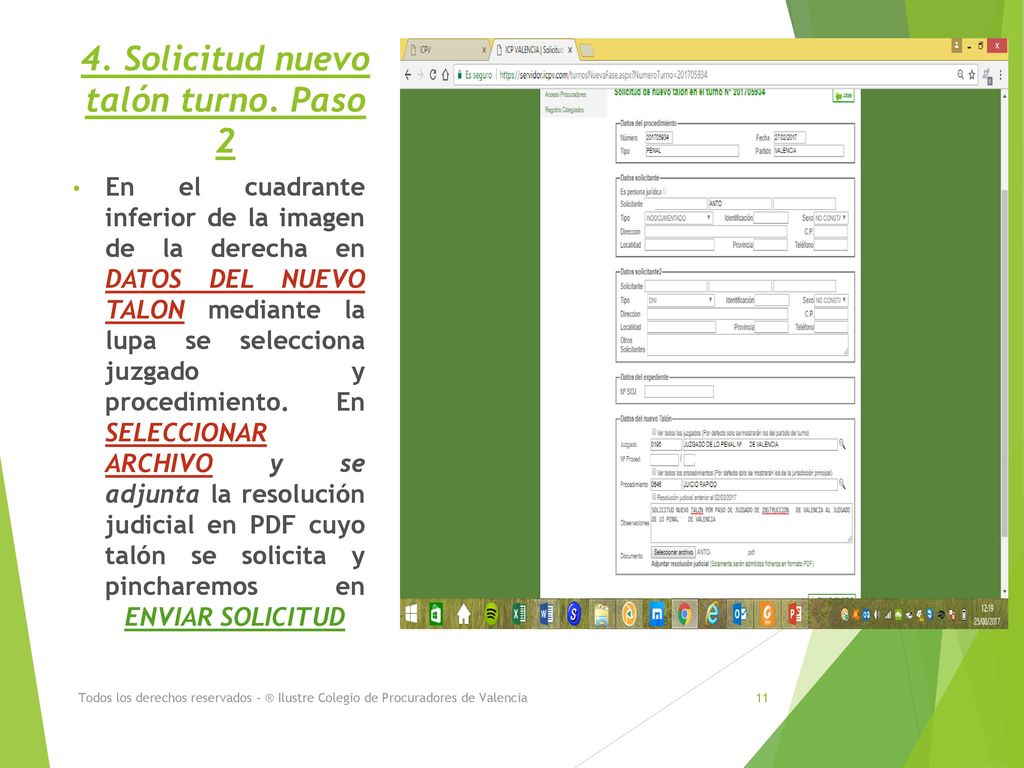Open Word from the taskbar
This screenshot has width=1024, height=768.
547,614
